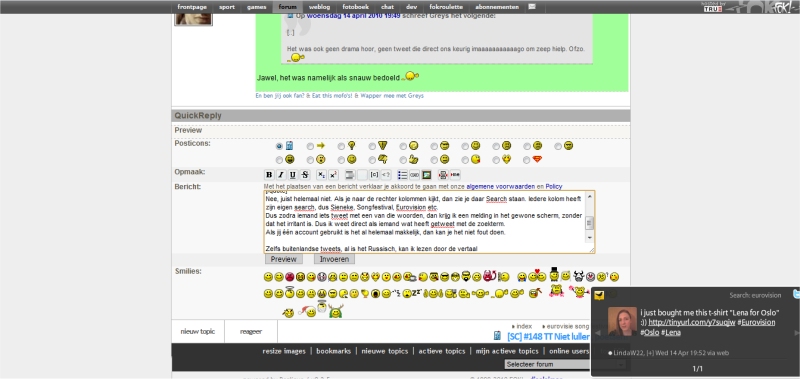Click the Invoeren button
800x379 pixels.
334,259
